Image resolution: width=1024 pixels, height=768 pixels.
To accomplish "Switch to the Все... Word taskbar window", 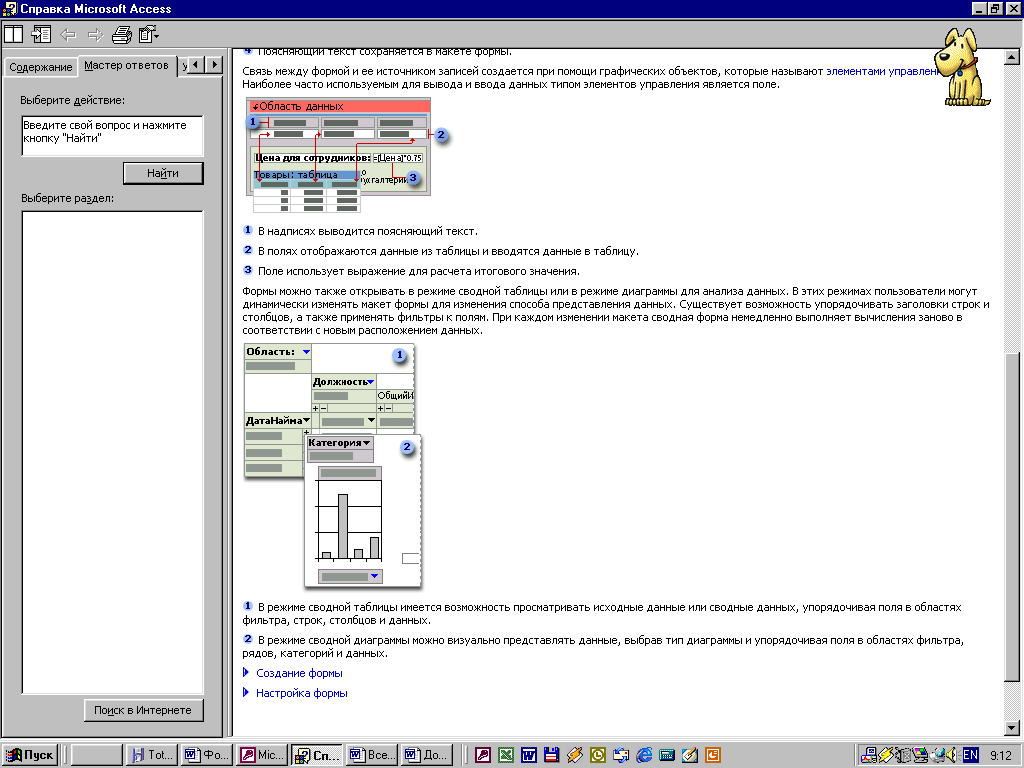I will [372, 755].
